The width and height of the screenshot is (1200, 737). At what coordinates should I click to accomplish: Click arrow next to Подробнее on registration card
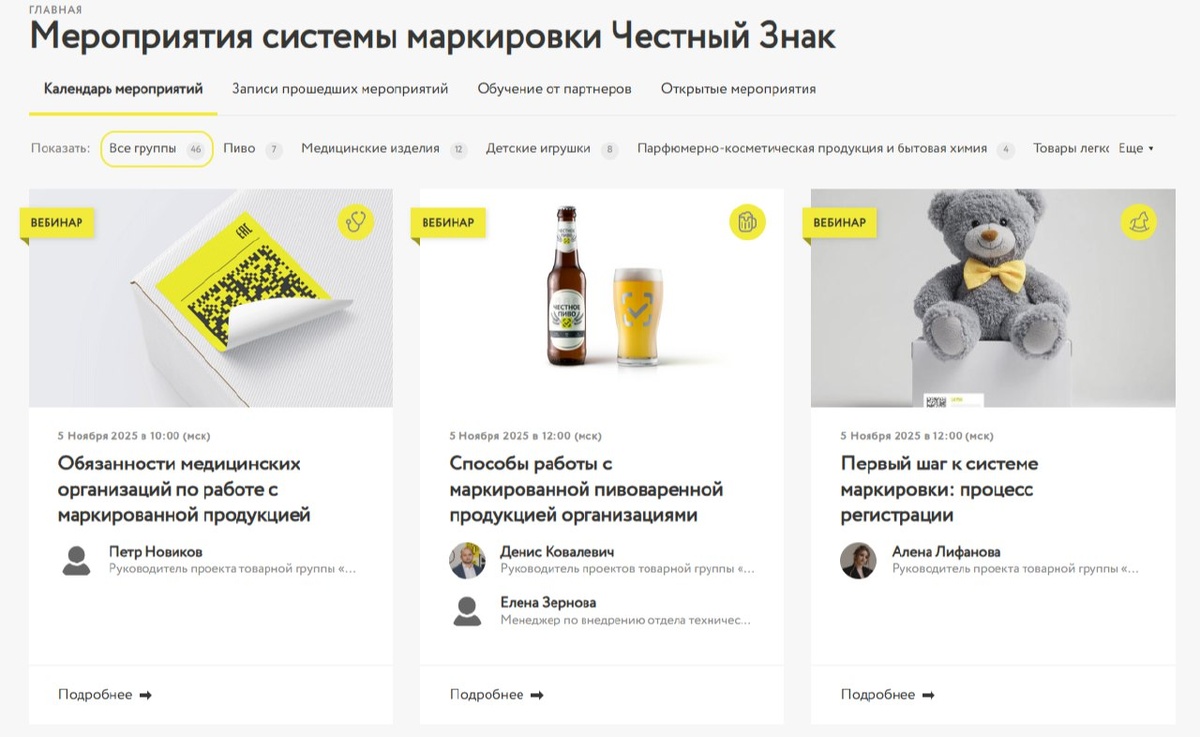[928, 695]
